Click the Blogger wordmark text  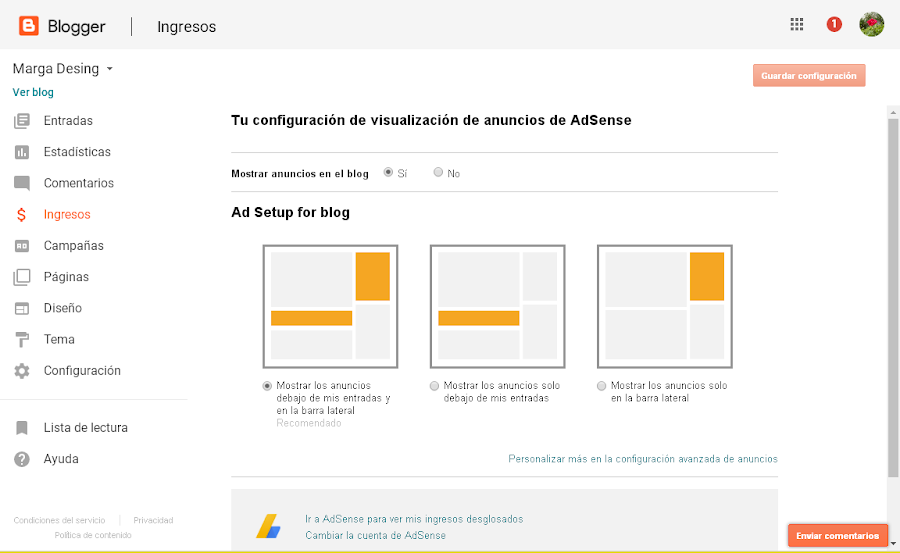click(76, 26)
